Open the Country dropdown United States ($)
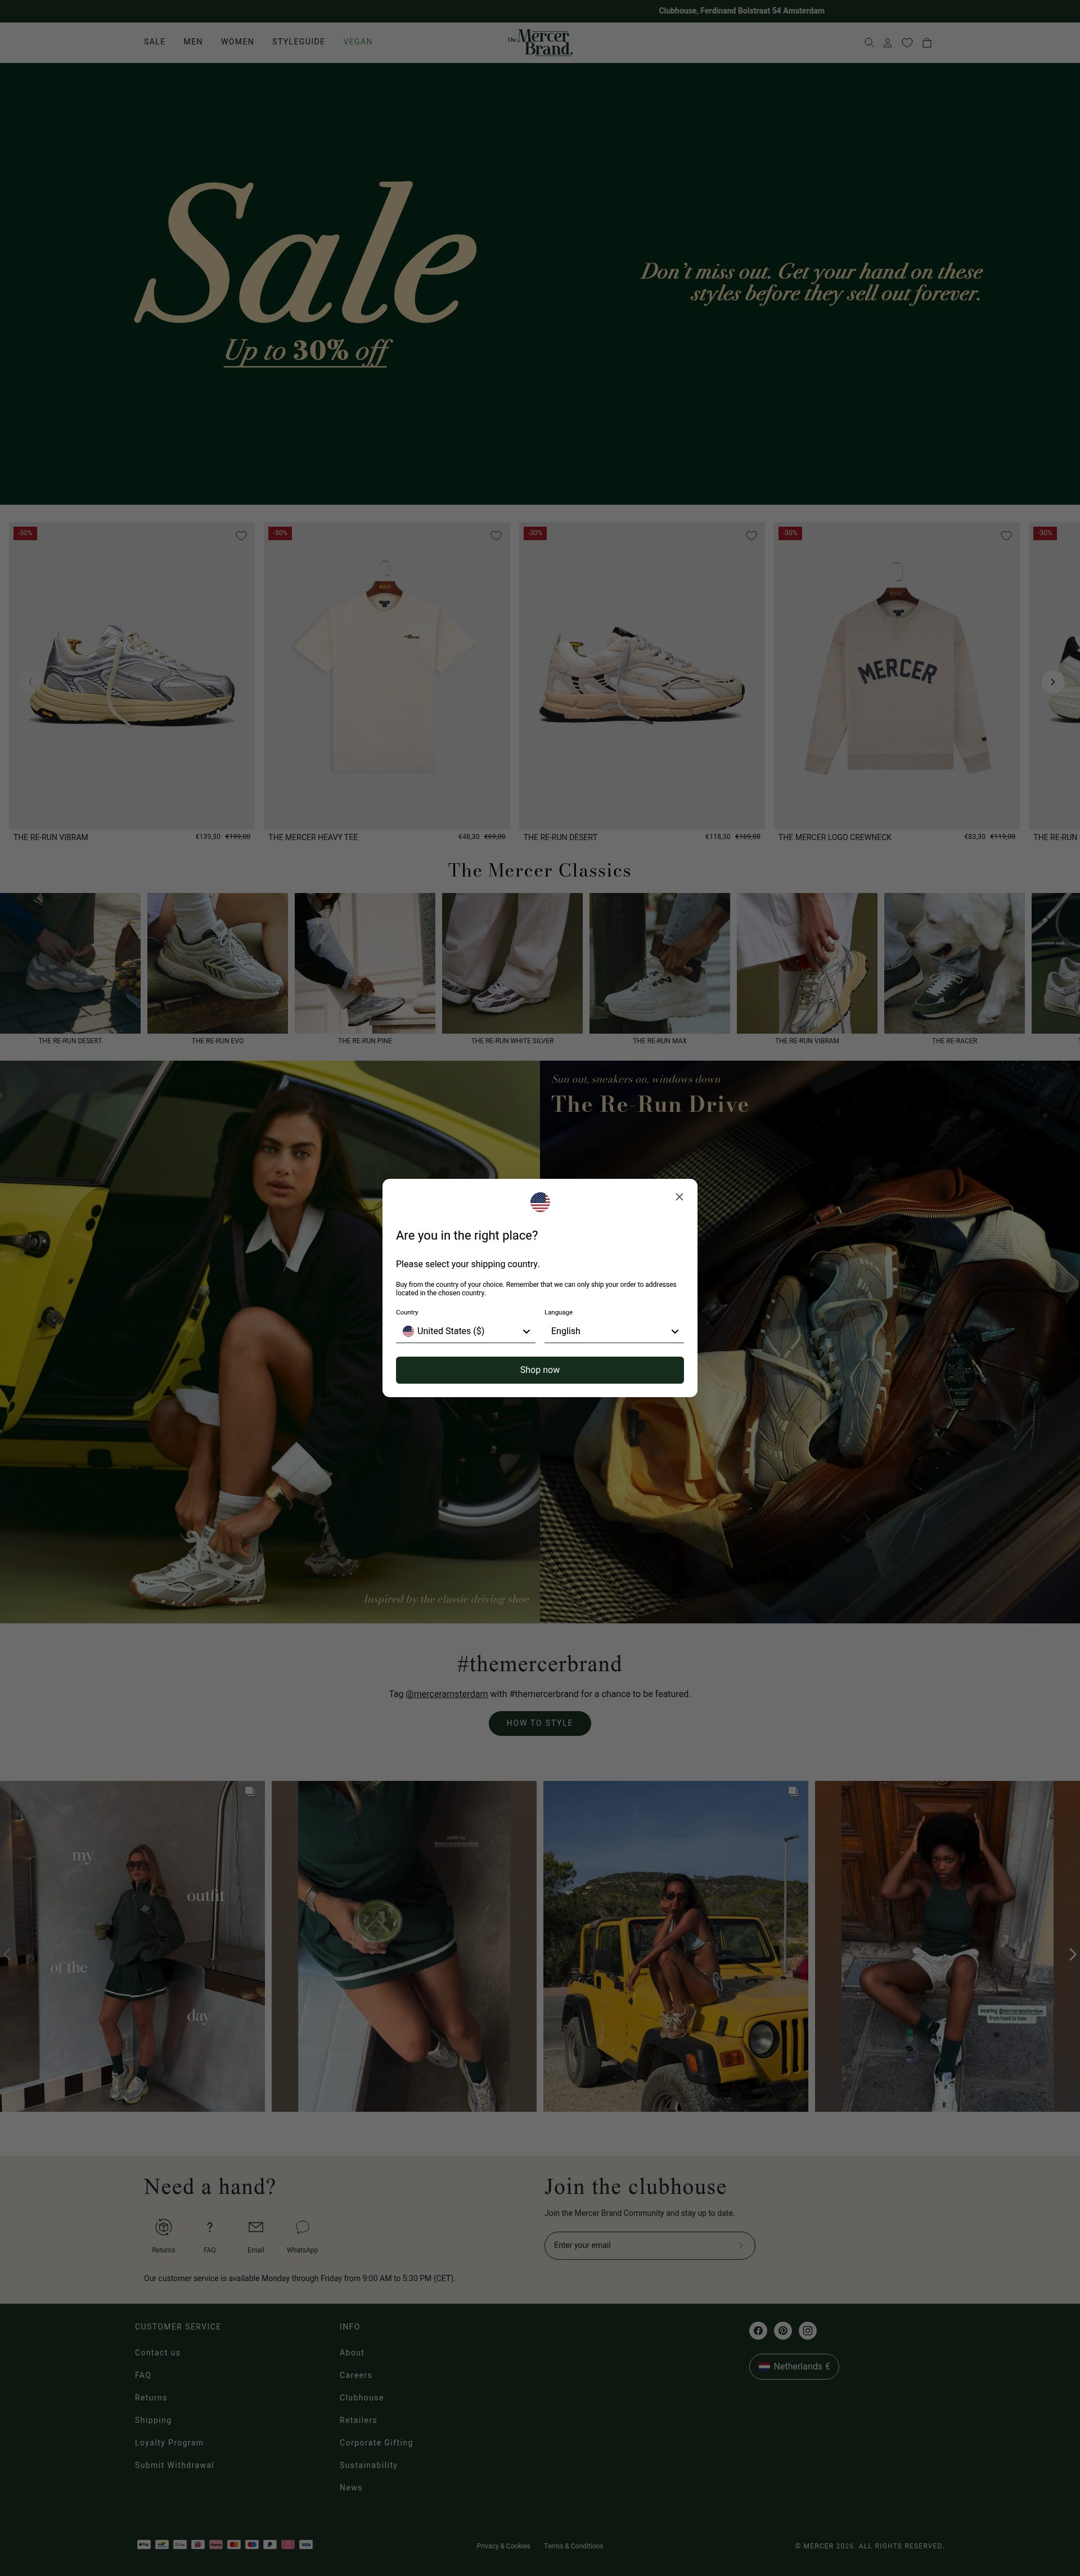 pos(466,1331)
